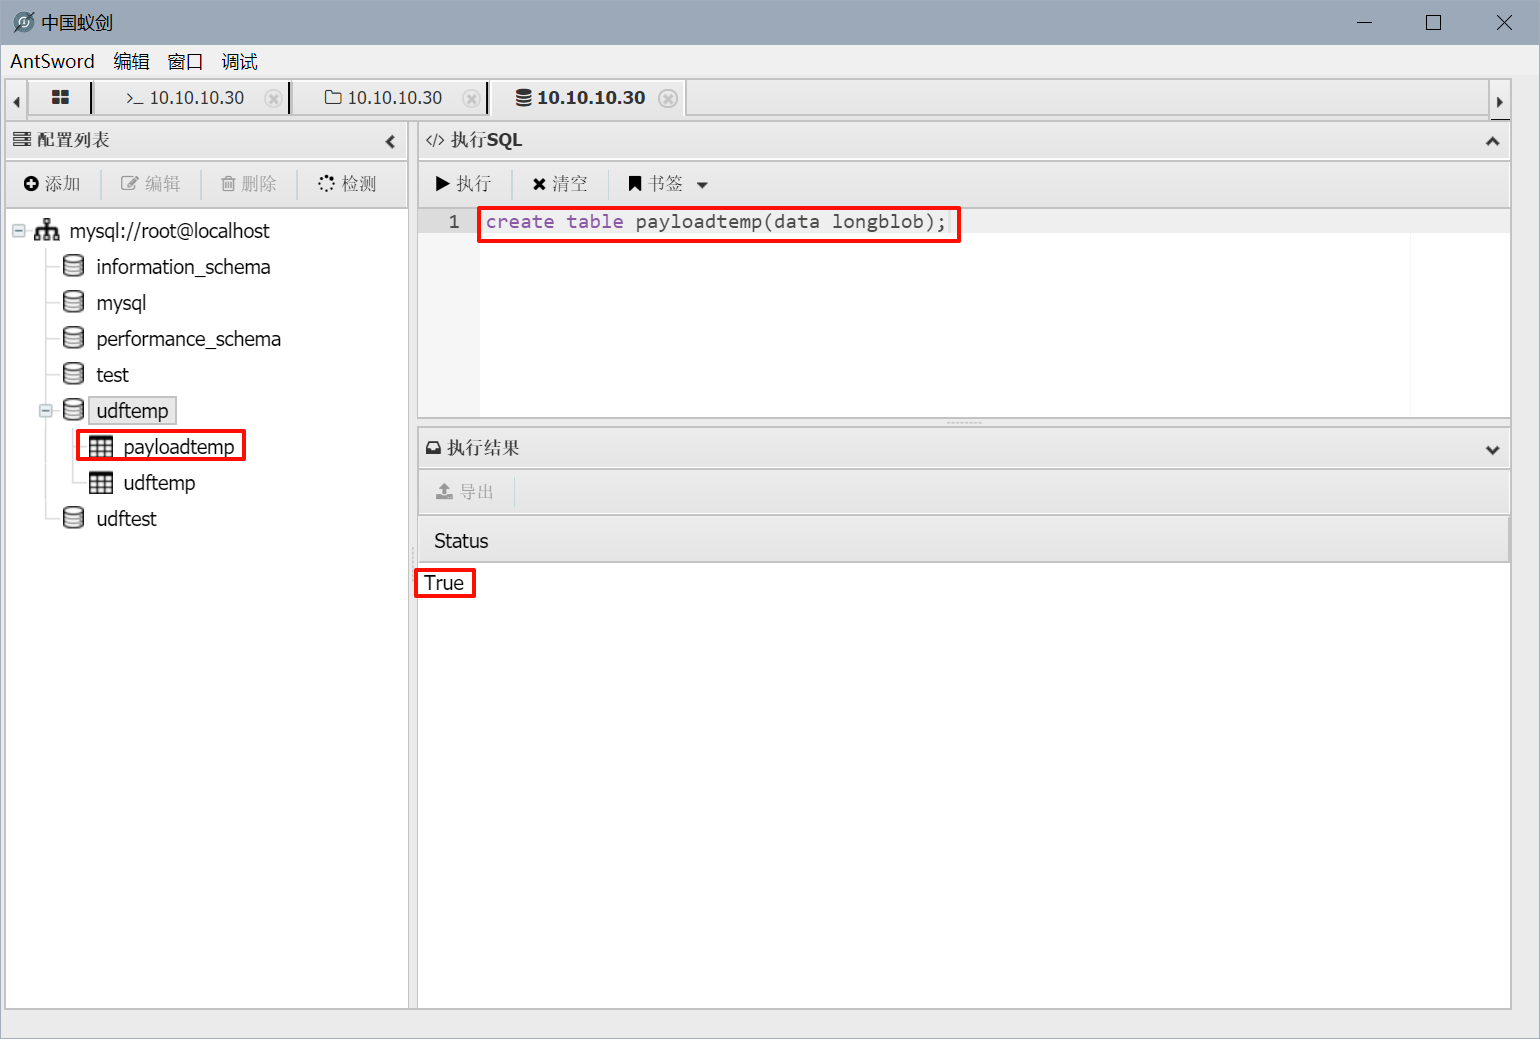Select the payloadtemp table icon

(x=101, y=447)
